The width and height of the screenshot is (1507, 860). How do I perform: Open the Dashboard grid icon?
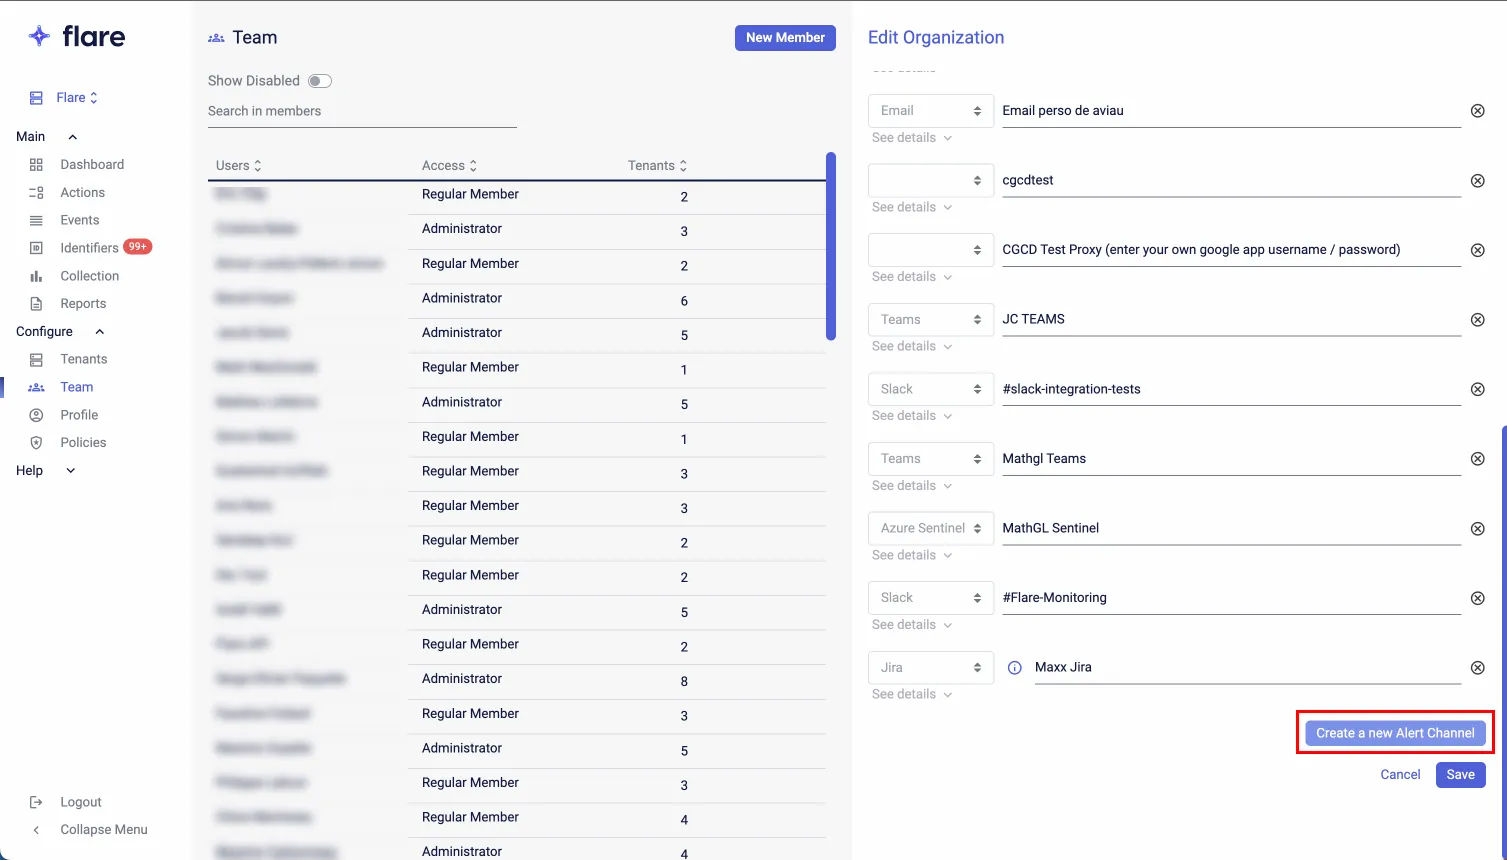point(36,165)
